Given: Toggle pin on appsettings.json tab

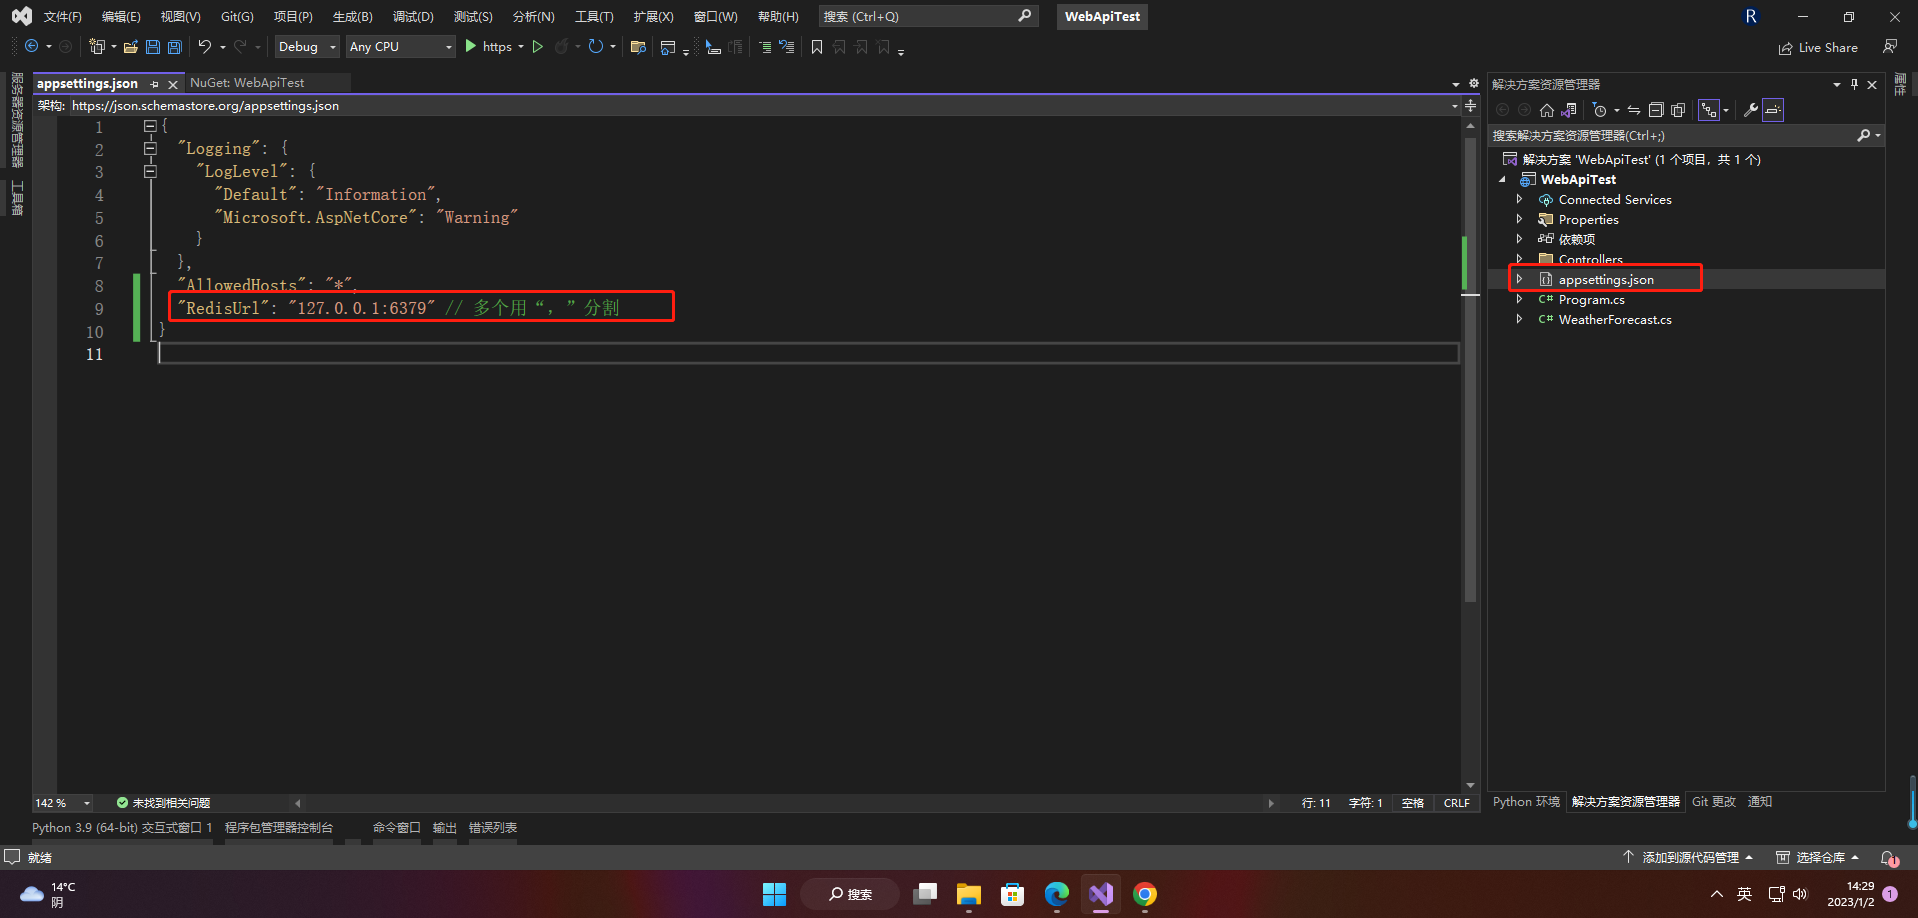Looking at the screenshot, I should tap(154, 84).
